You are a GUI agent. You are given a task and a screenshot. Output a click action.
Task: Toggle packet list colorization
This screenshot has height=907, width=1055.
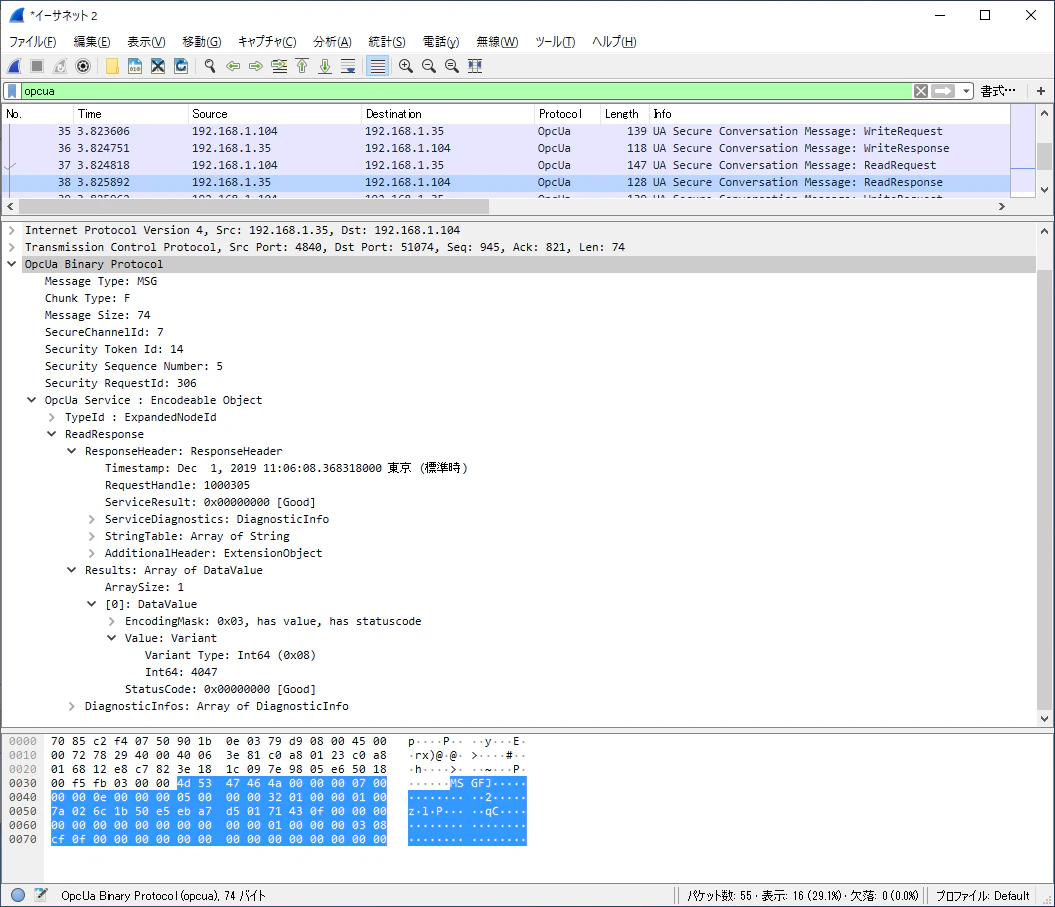pyautogui.click(x=377, y=66)
